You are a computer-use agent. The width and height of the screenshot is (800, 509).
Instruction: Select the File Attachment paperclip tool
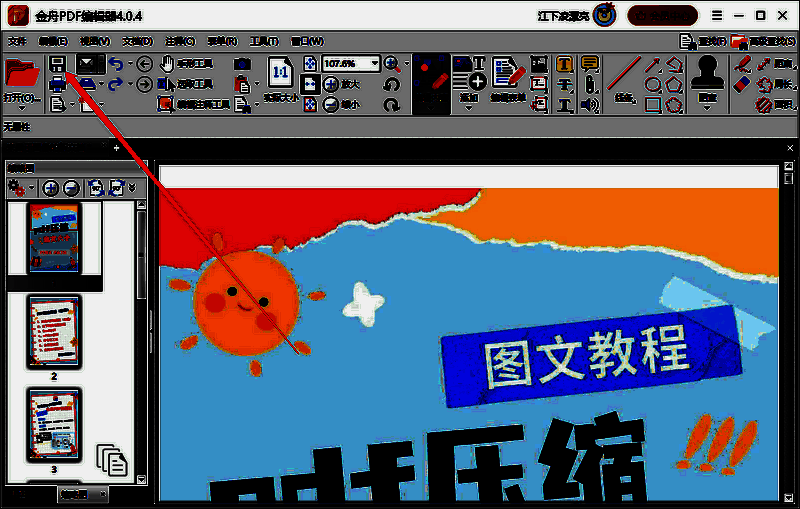tap(590, 85)
